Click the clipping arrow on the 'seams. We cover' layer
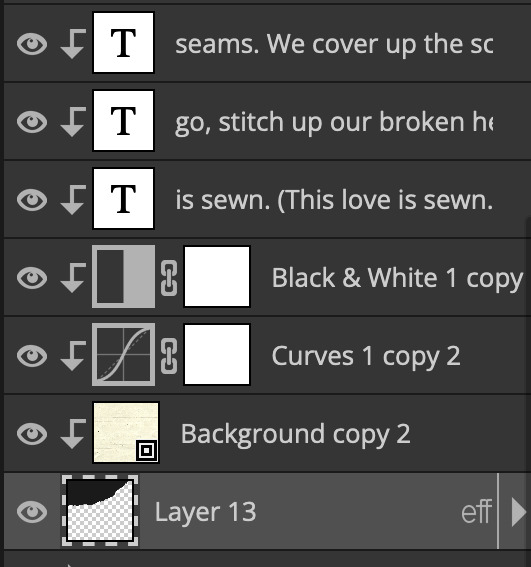Screen dimensions: 531x567 coord(73,43)
